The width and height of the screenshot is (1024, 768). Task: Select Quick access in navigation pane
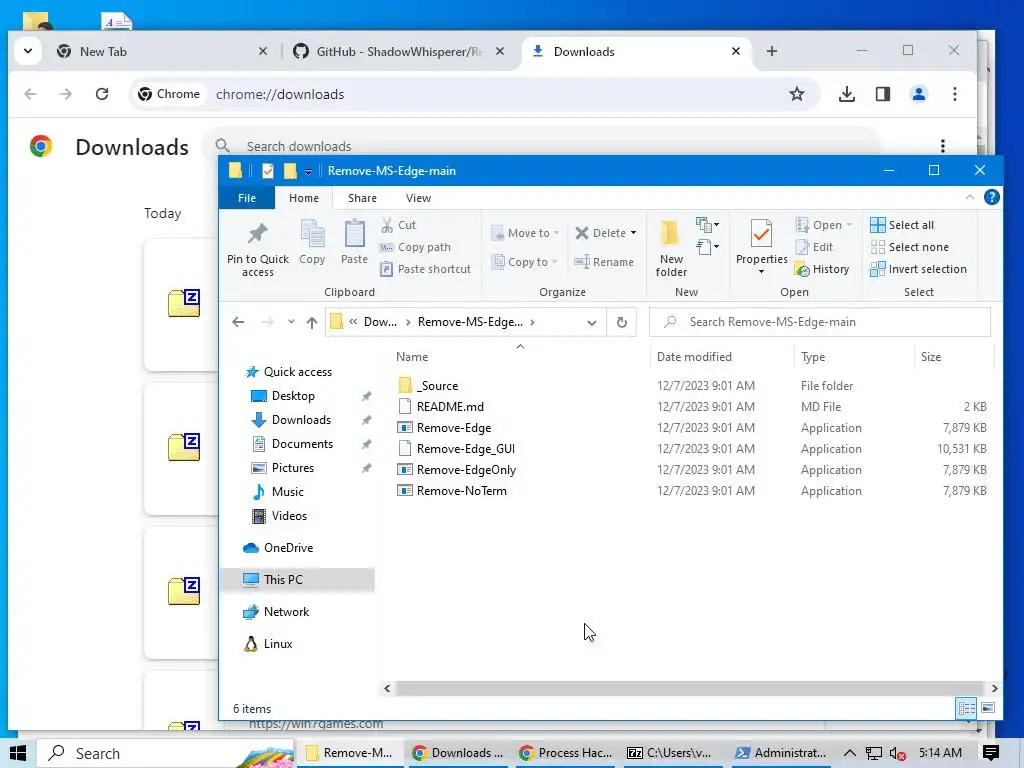[298, 372]
